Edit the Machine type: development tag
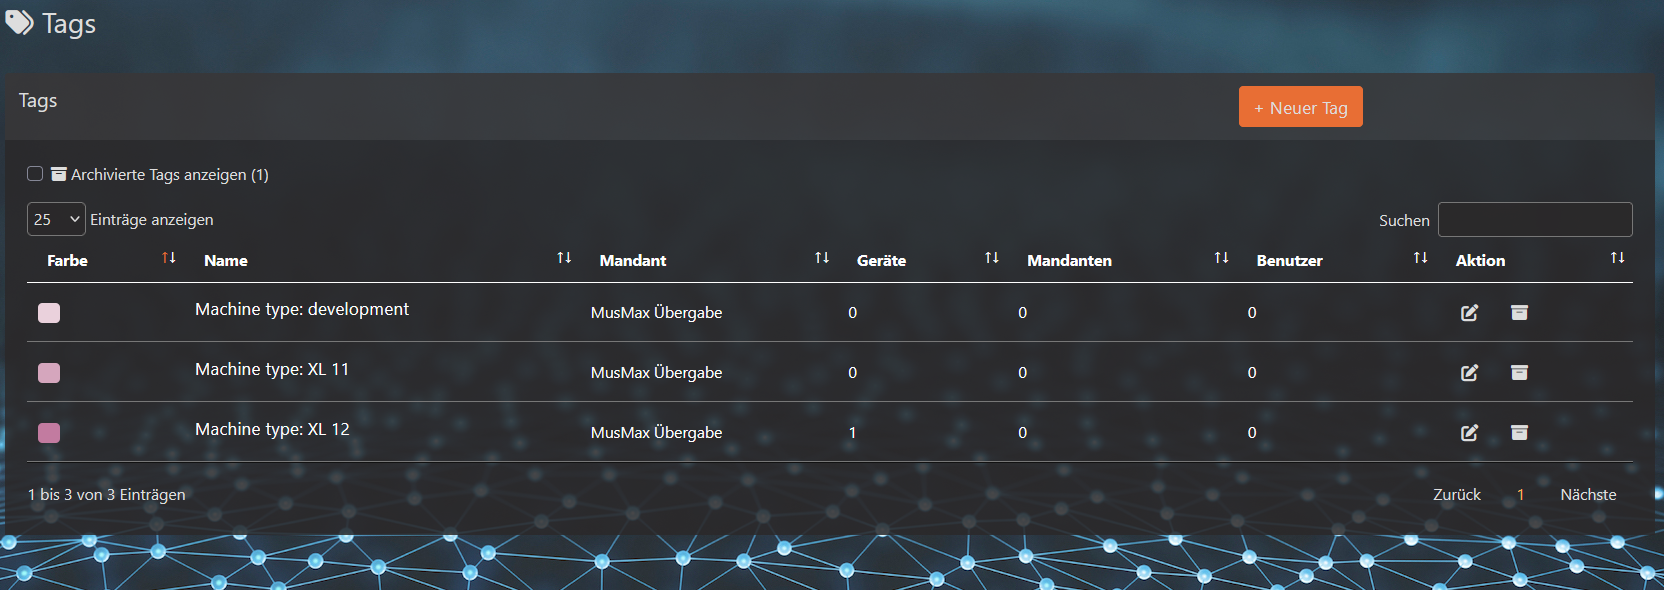 [x=1469, y=313]
